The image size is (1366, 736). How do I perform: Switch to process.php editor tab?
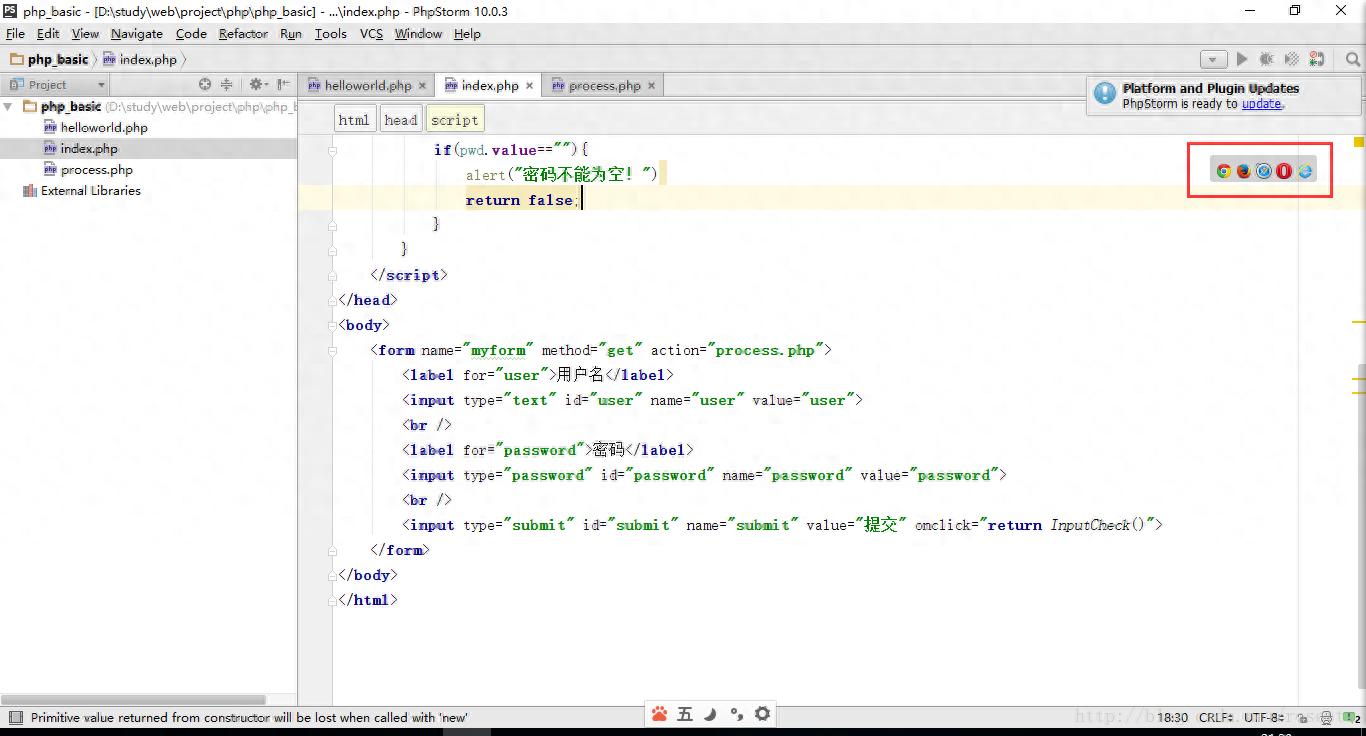604,86
